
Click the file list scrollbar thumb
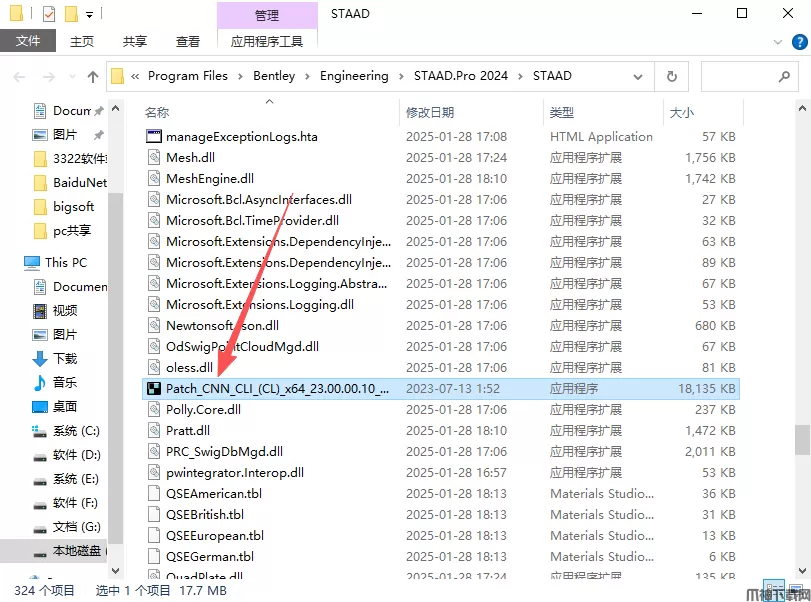pos(803,440)
